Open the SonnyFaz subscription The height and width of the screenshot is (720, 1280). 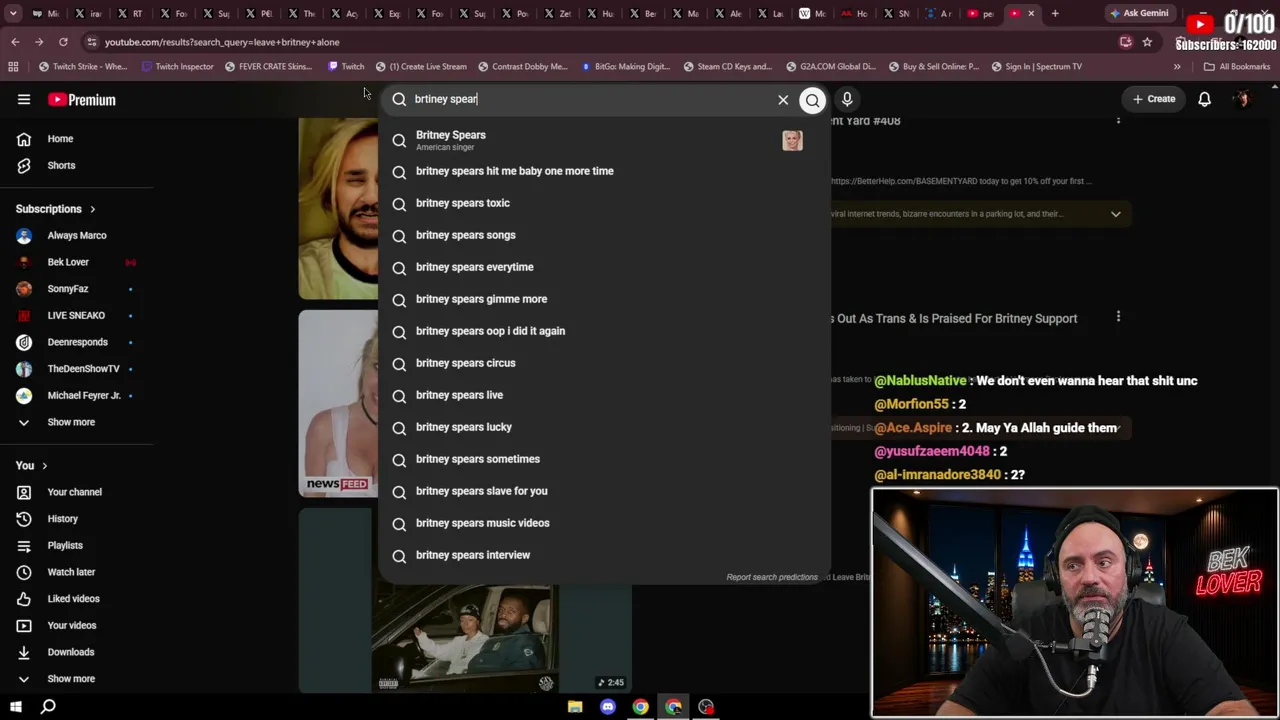point(68,289)
